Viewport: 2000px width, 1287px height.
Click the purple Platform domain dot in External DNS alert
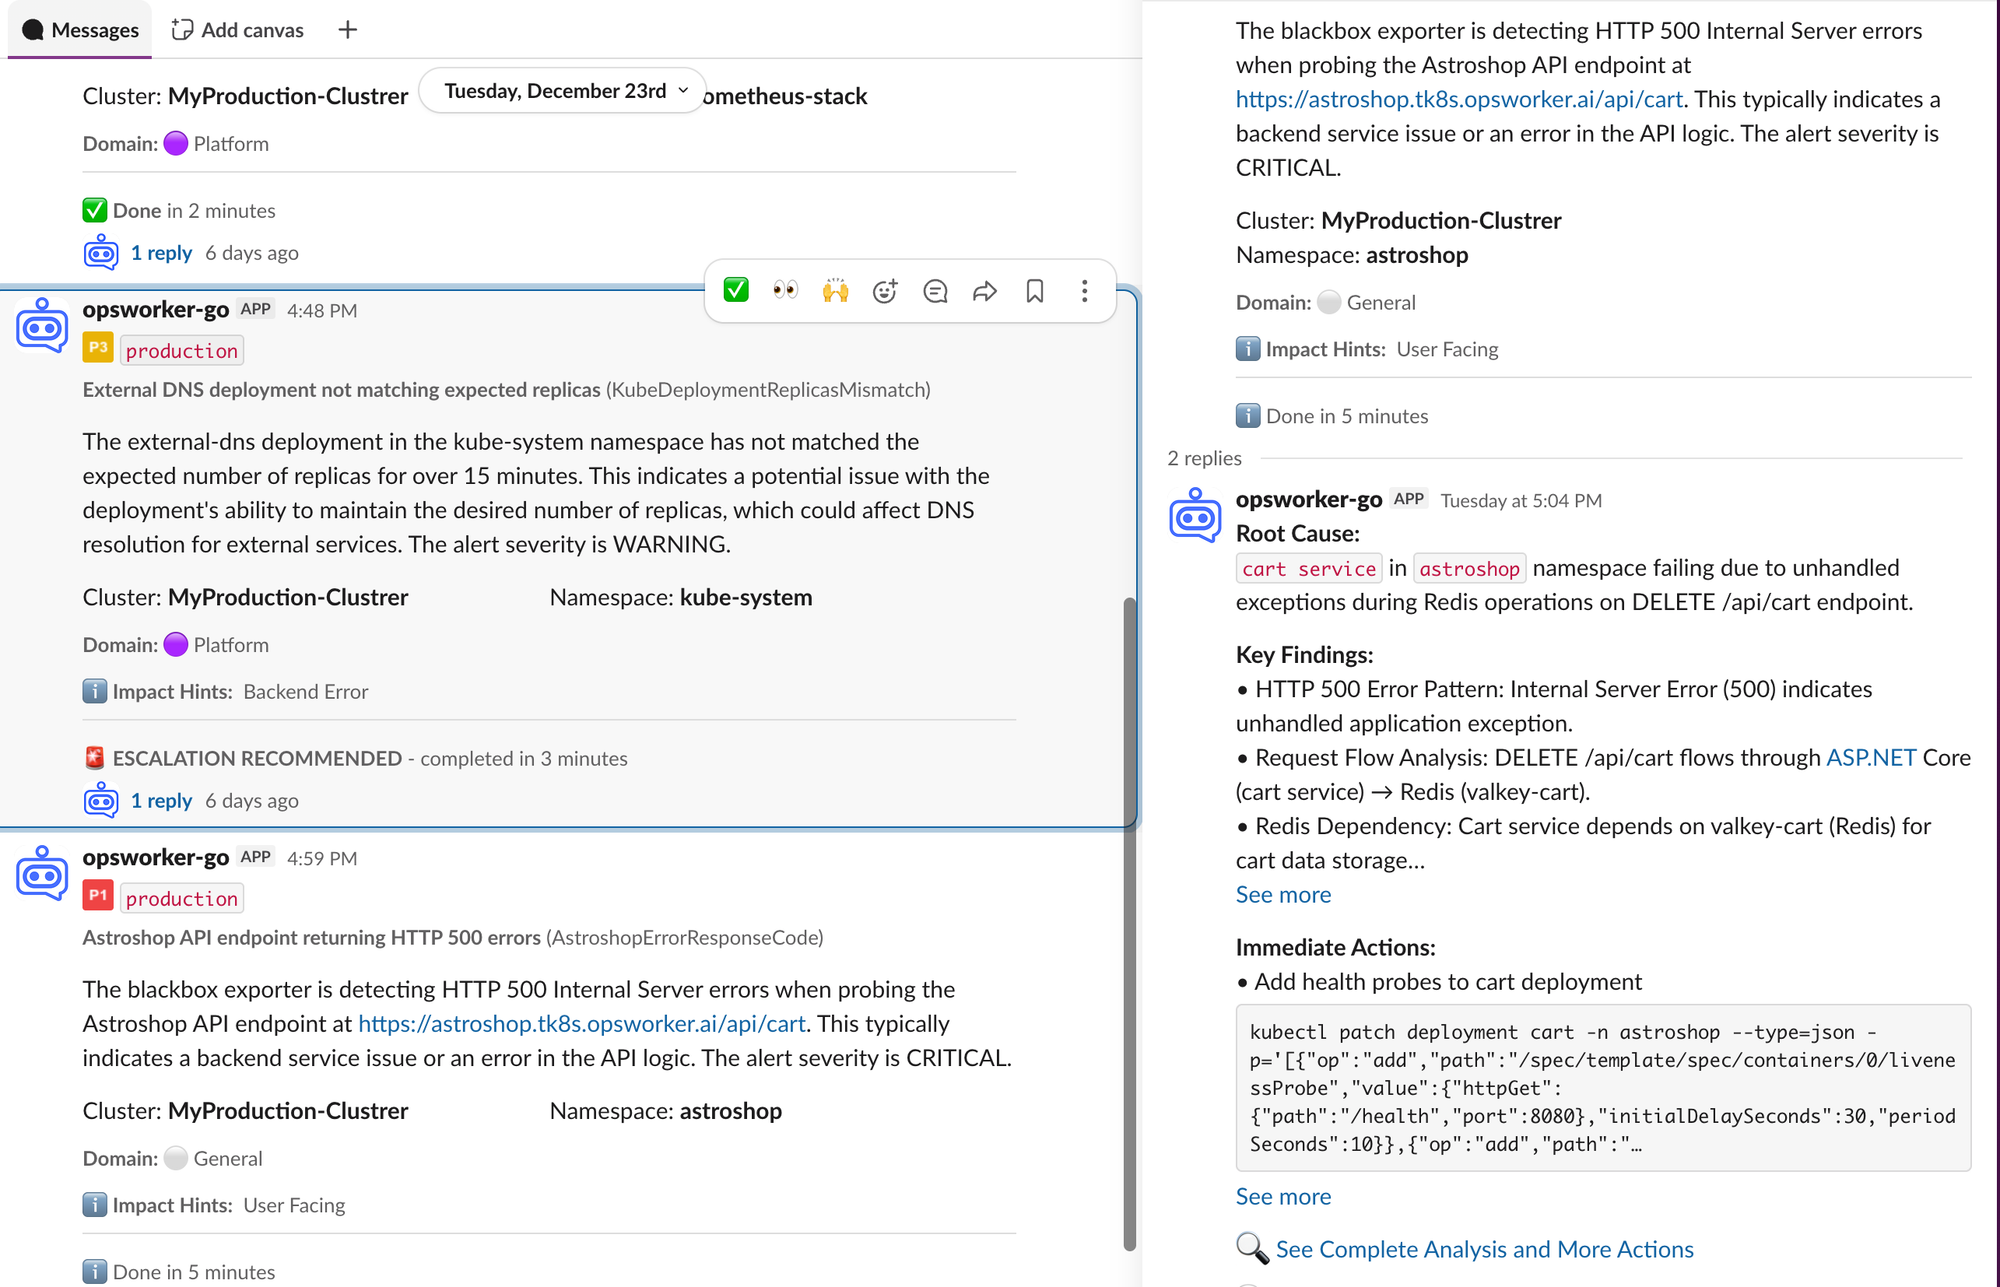pyautogui.click(x=176, y=645)
